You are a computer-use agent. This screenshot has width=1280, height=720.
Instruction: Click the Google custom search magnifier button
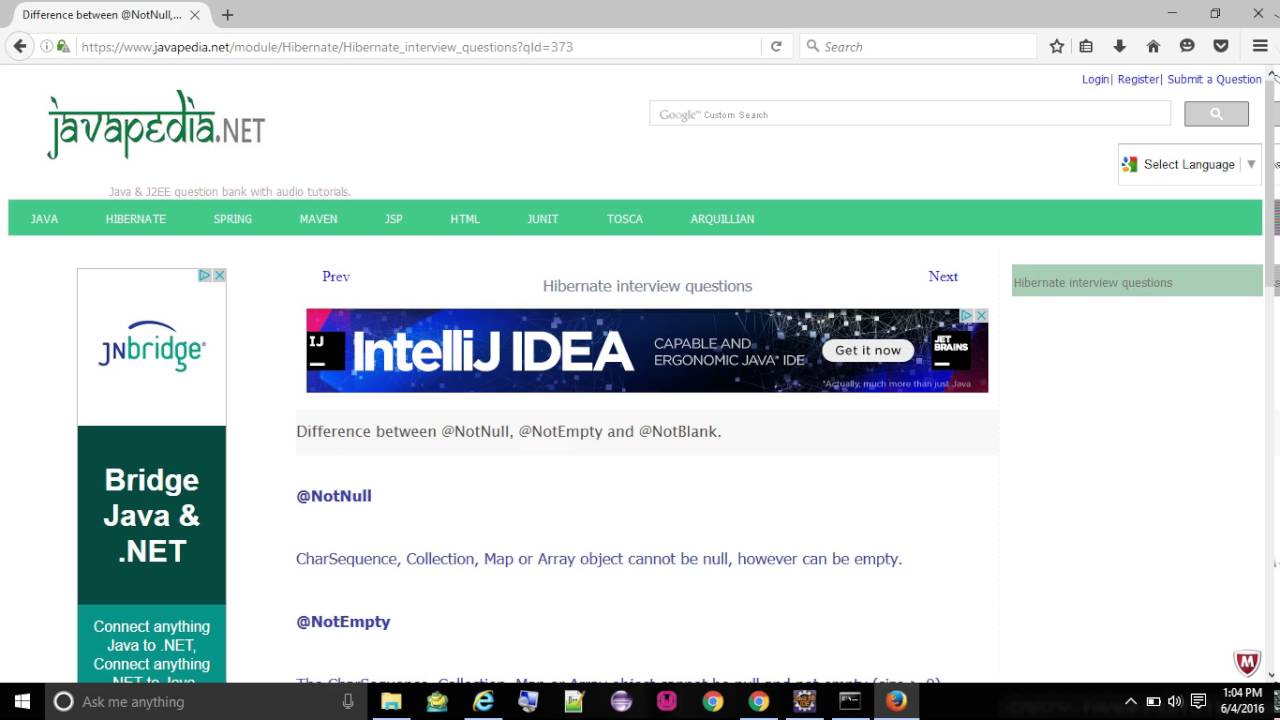(x=1216, y=114)
